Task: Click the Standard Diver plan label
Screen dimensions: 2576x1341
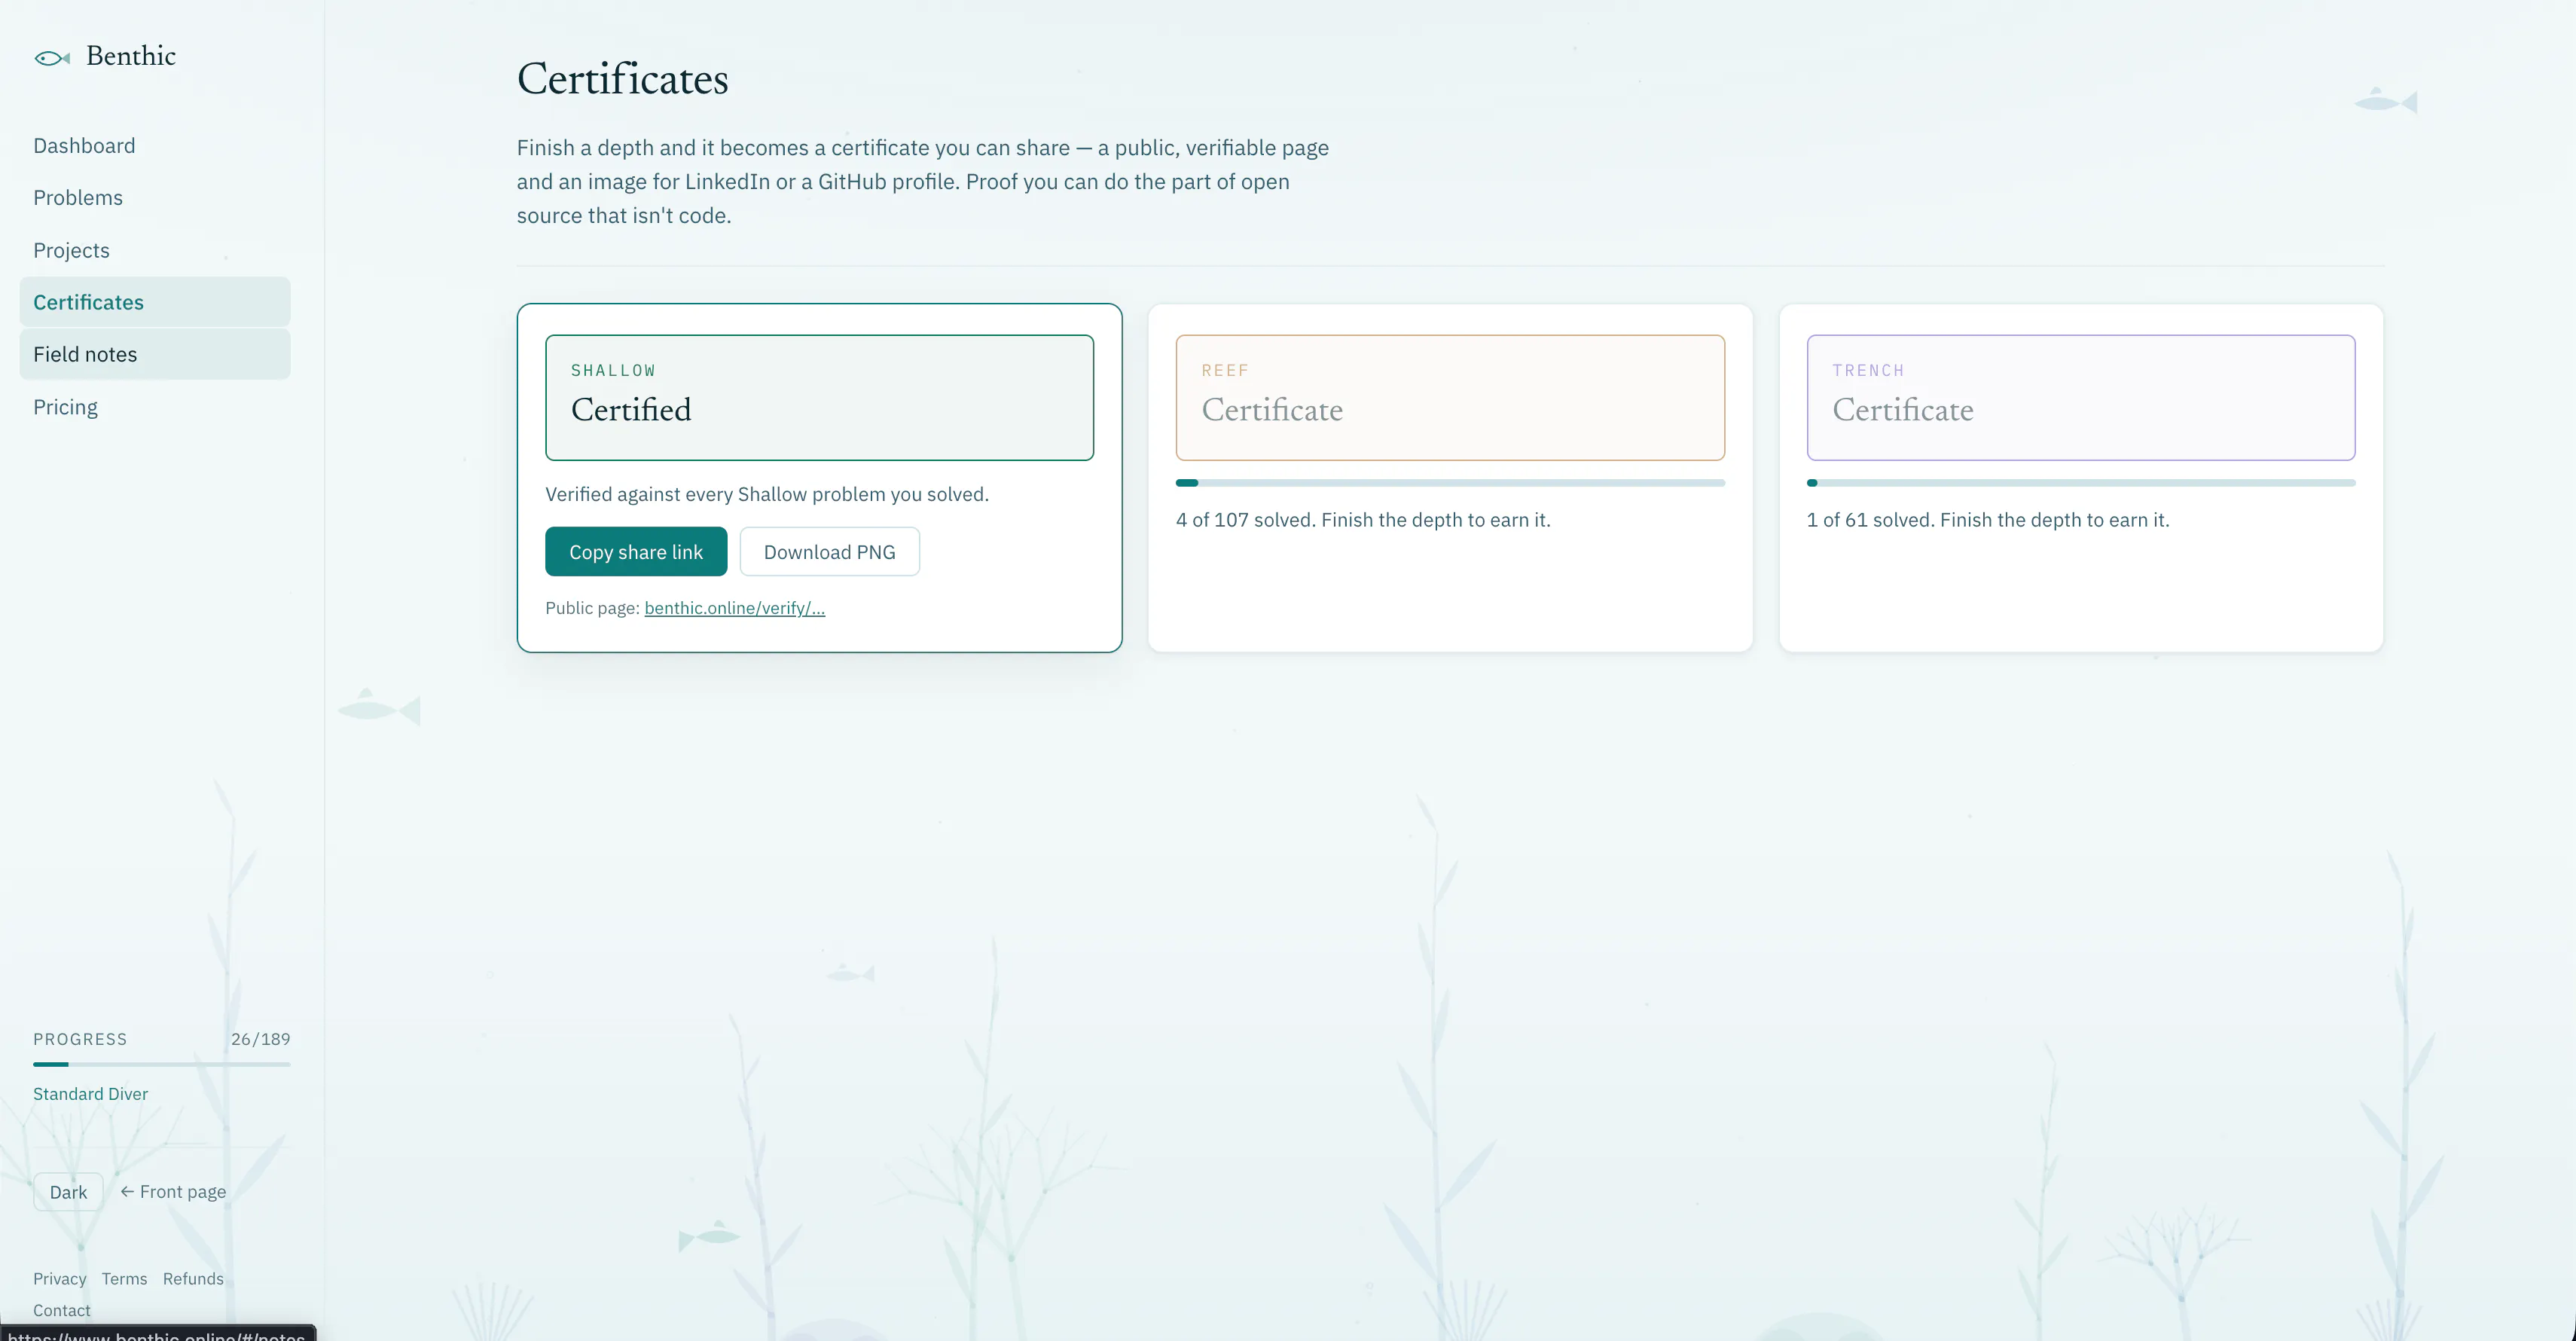Action: tap(90, 1094)
